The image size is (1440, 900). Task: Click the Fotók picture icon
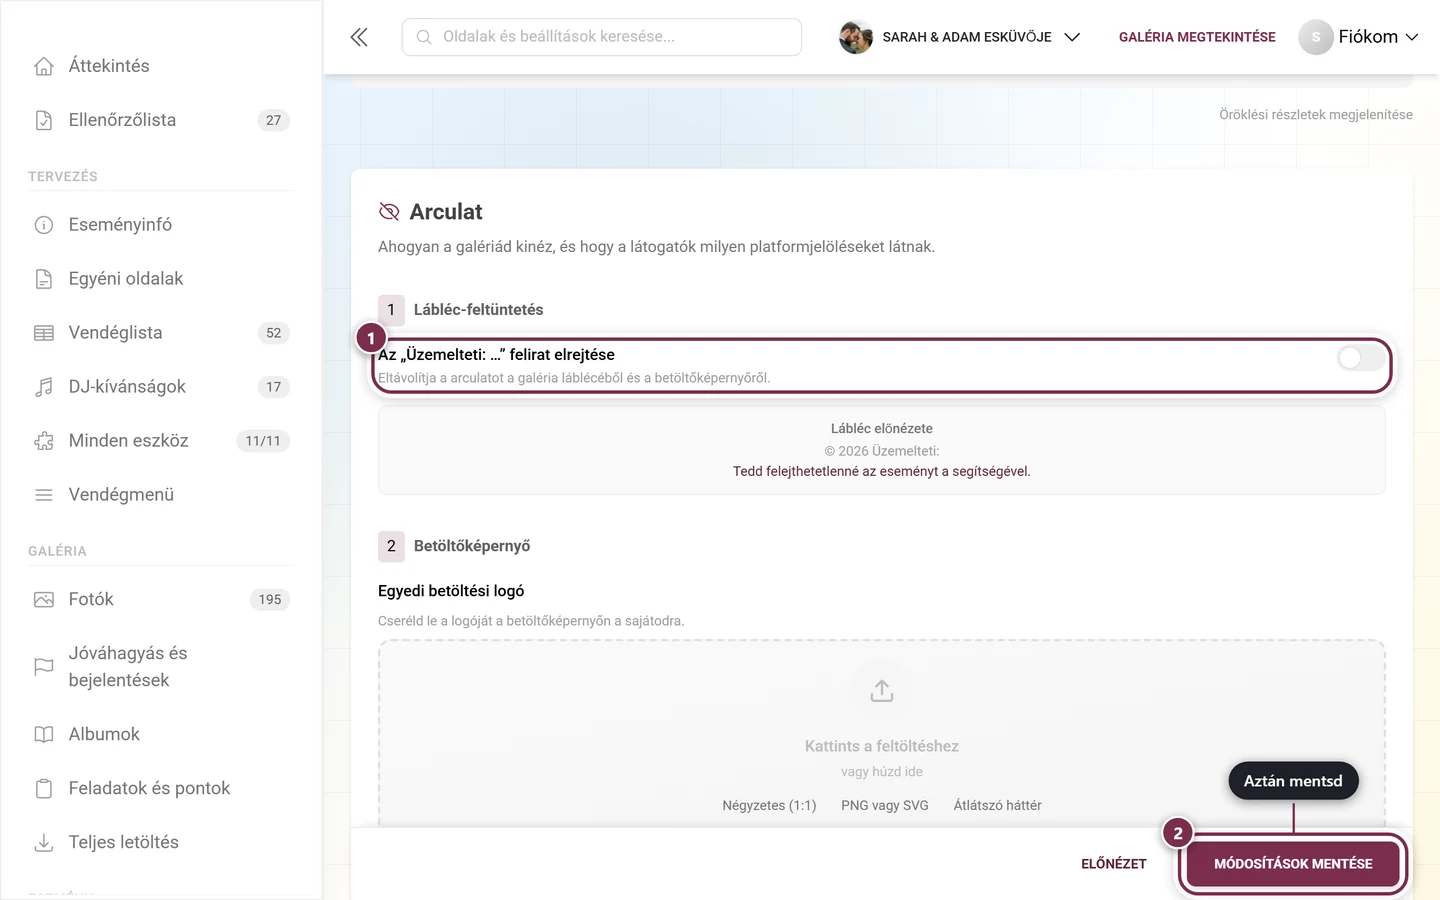44,600
